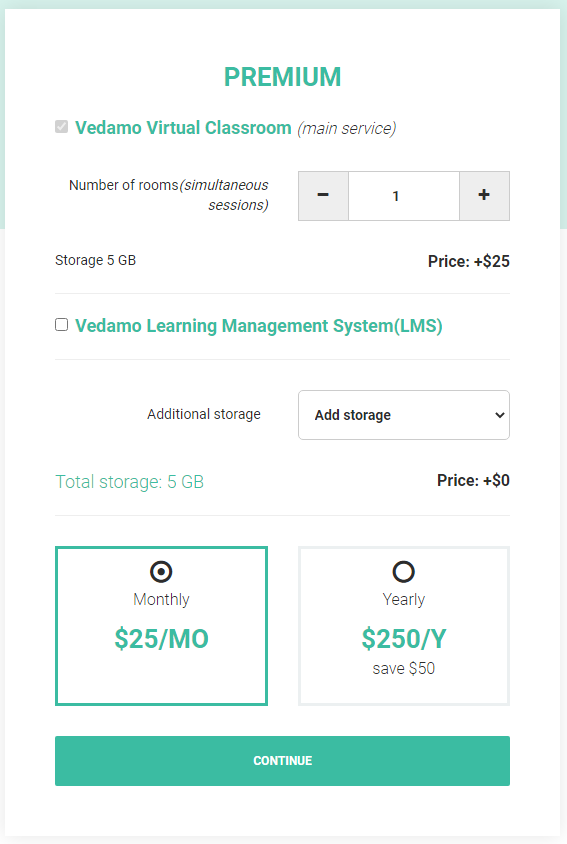Click the CONTINUE button
The image size is (567, 844).
[x=282, y=761]
